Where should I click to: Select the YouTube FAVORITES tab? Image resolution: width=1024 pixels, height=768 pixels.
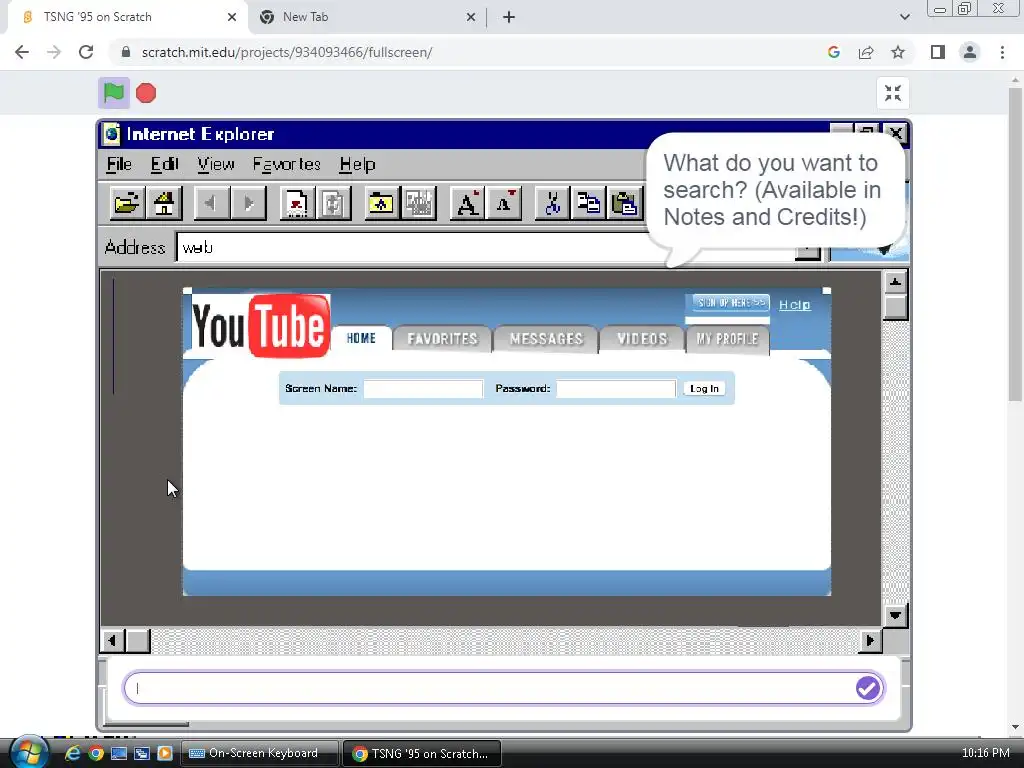[x=442, y=339]
